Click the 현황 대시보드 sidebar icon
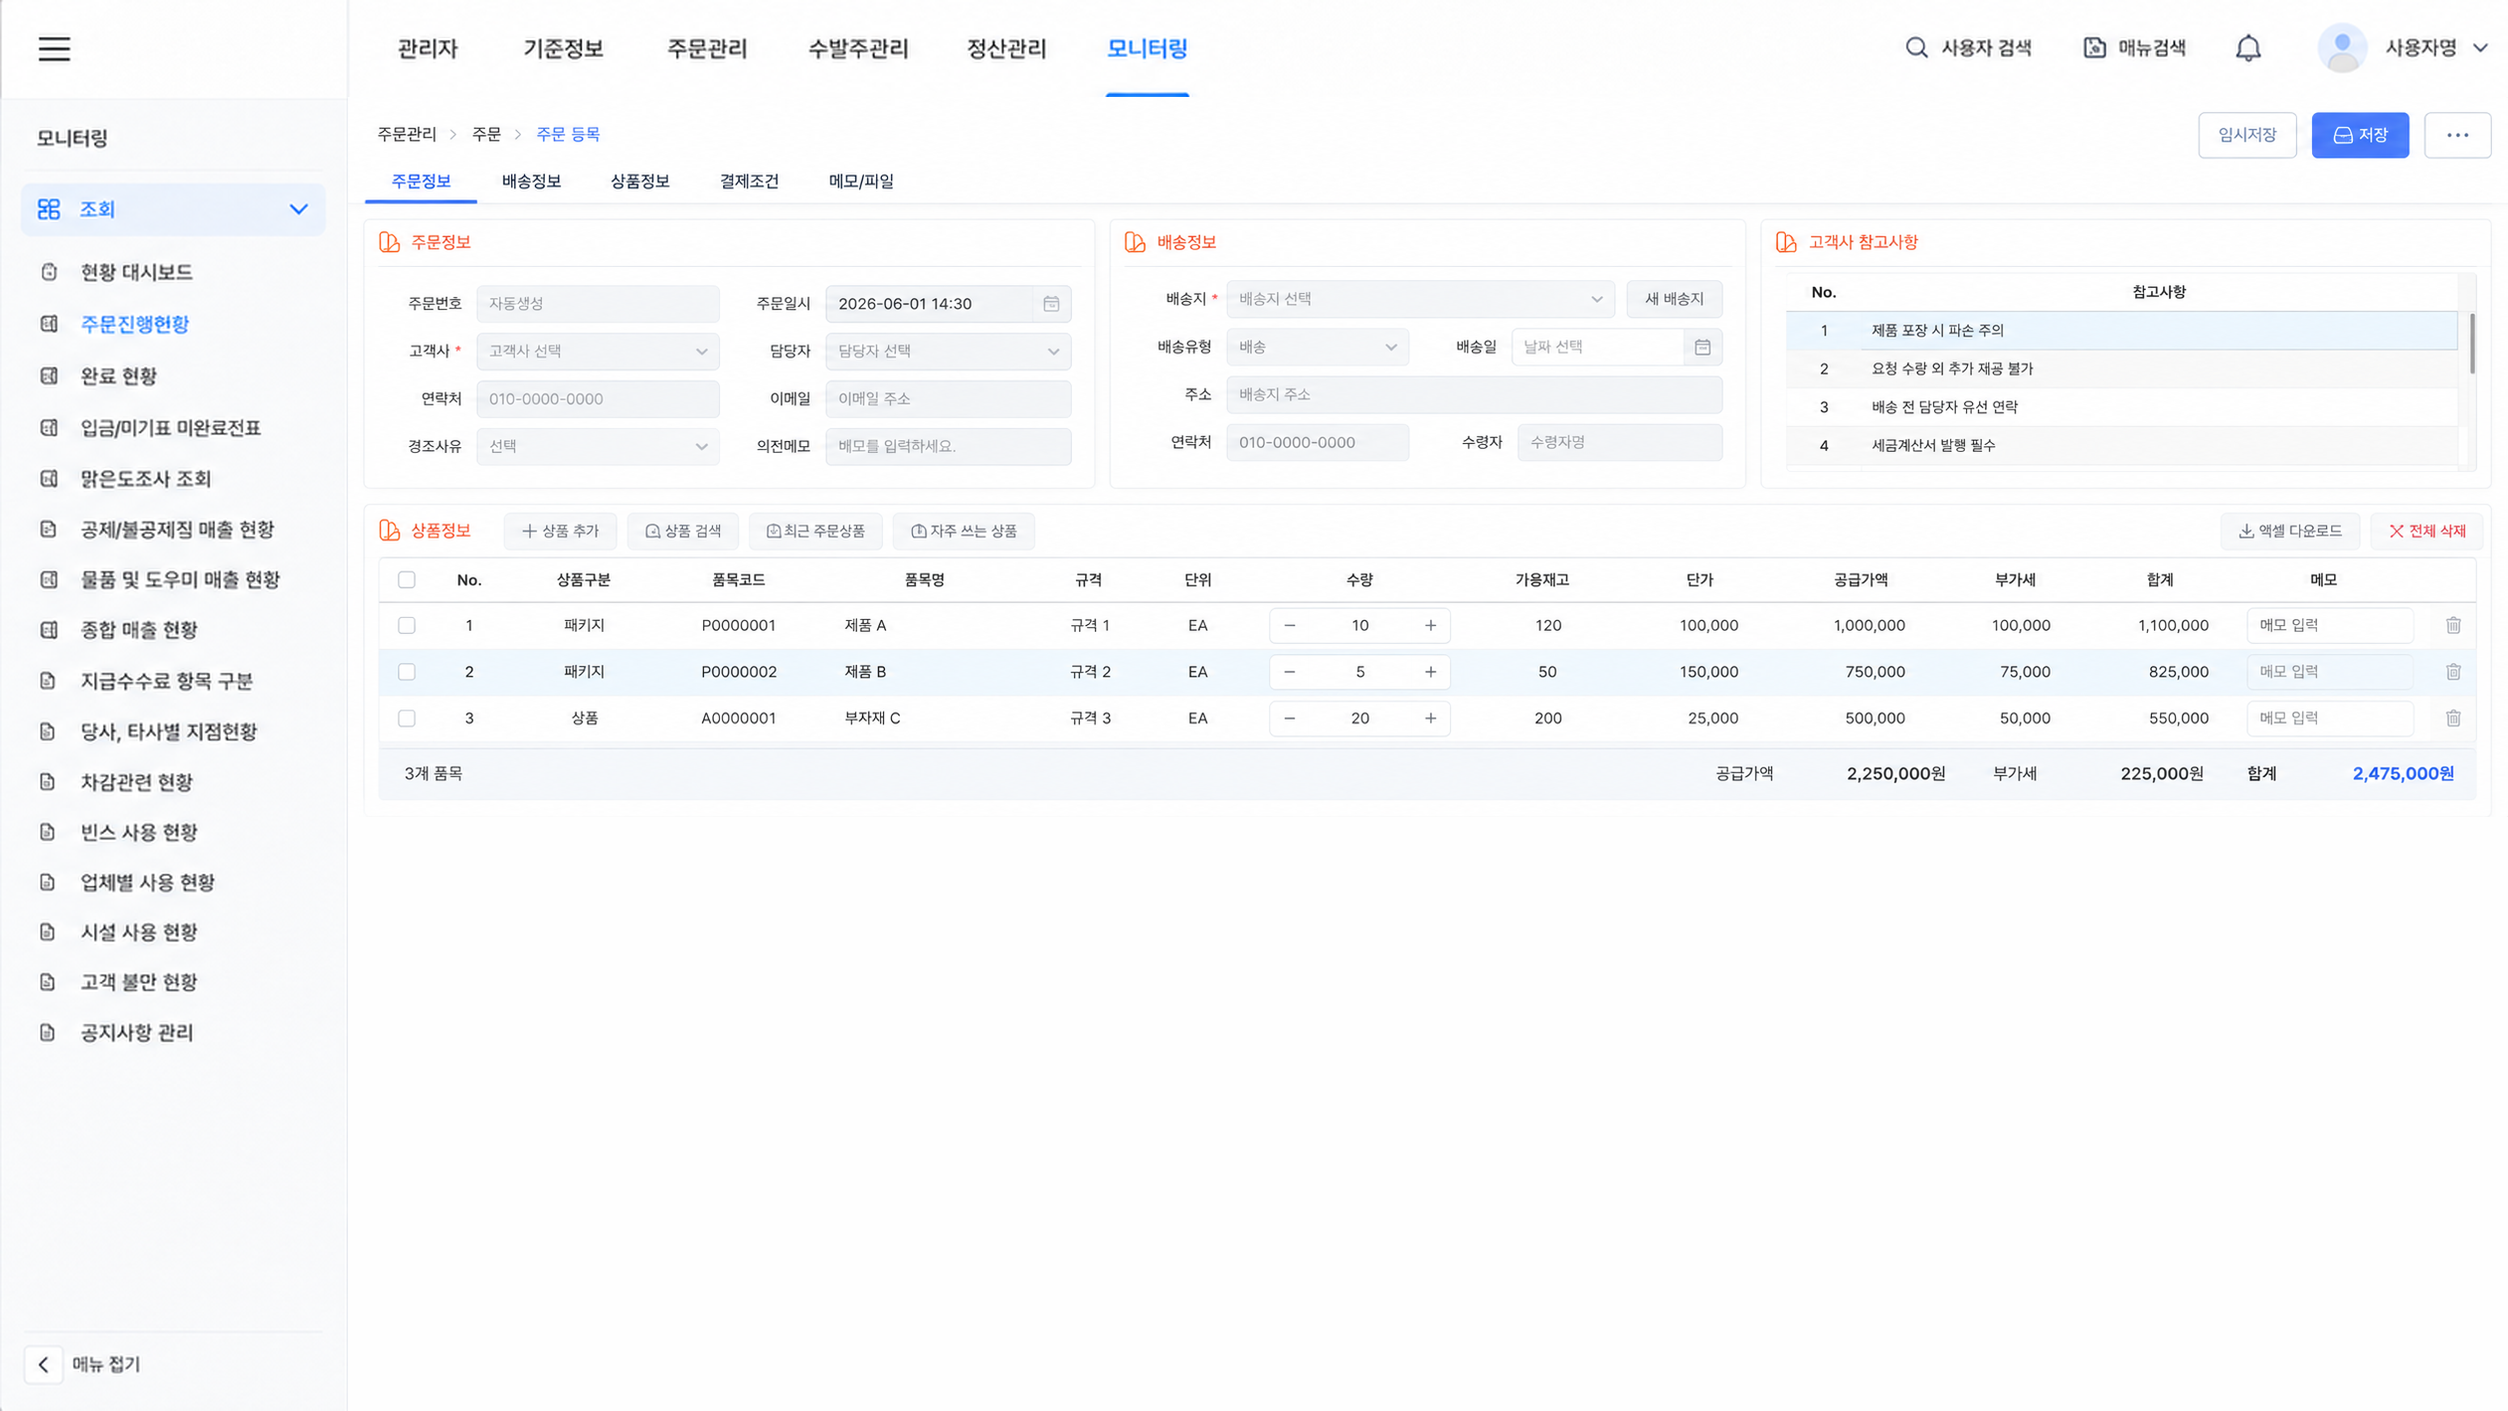The width and height of the screenshot is (2508, 1411). pyautogui.click(x=49, y=272)
